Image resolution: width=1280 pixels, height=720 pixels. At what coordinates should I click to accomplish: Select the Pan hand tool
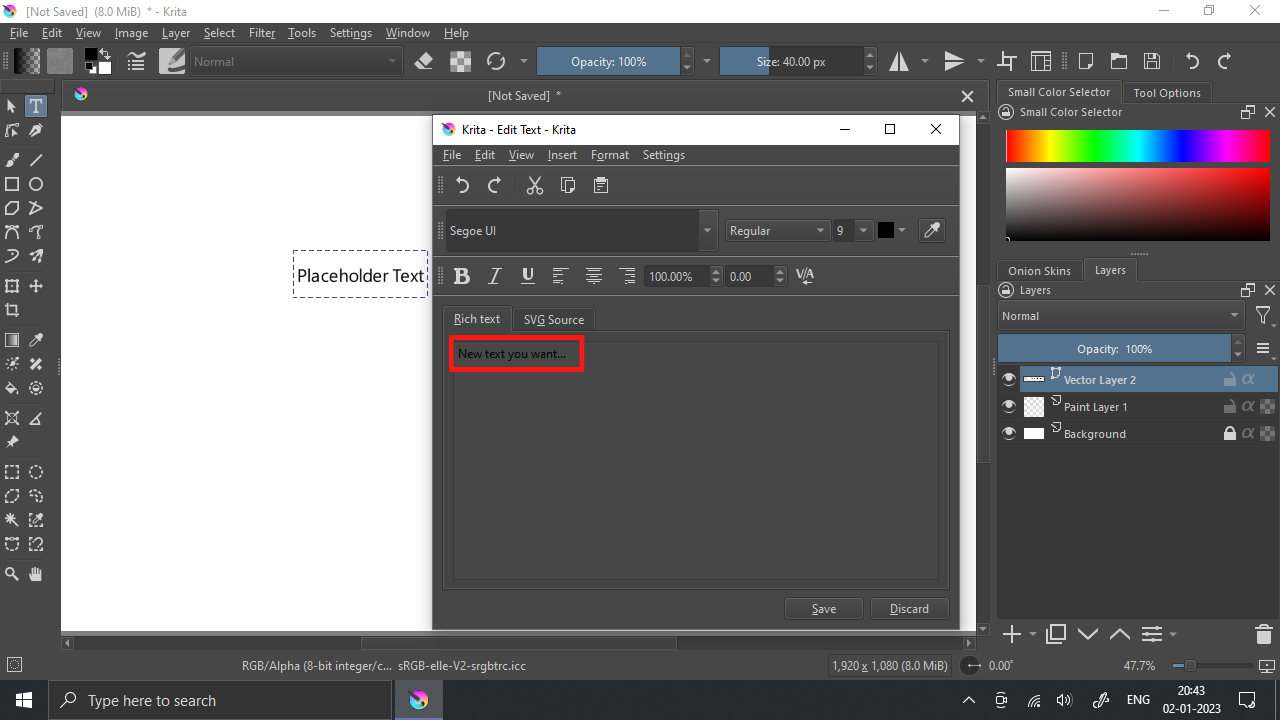[36, 574]
